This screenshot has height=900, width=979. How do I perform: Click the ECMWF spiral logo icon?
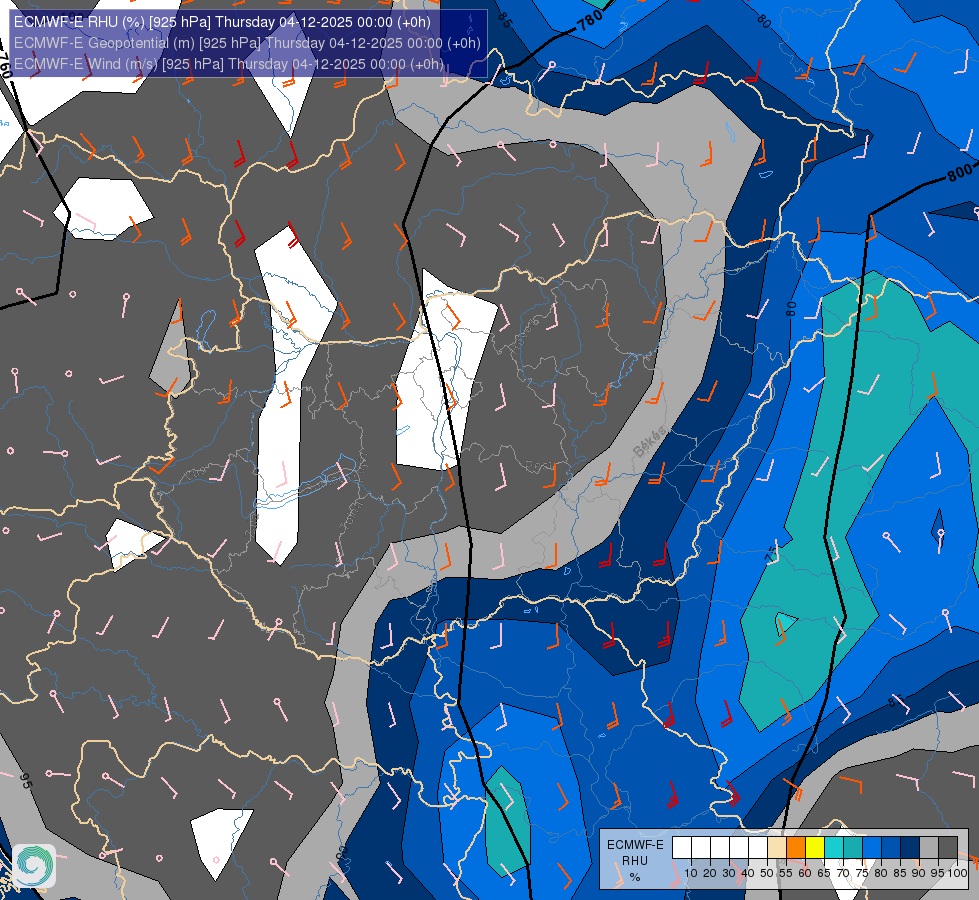click(x=34, y=866)
